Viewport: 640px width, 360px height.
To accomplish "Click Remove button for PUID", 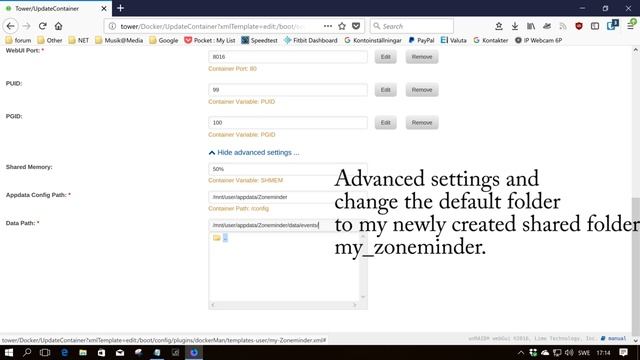I will click(x=422, y=90).
